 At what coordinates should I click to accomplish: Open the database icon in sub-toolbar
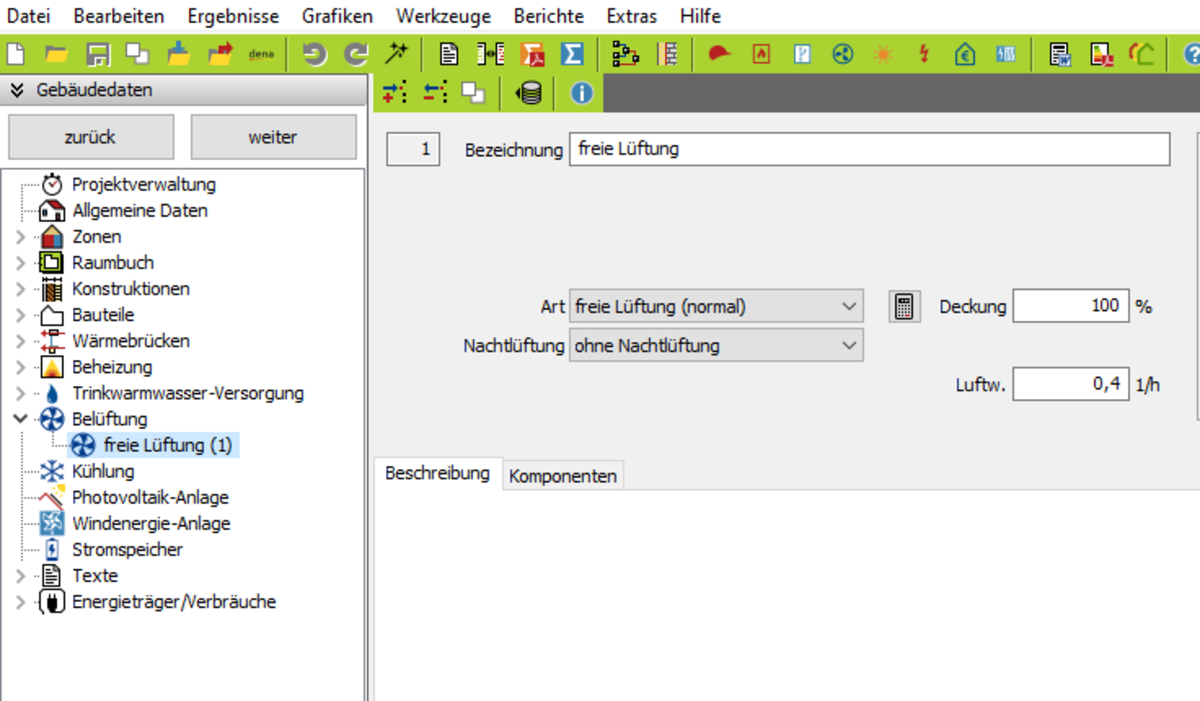click(x=528, y=93)
